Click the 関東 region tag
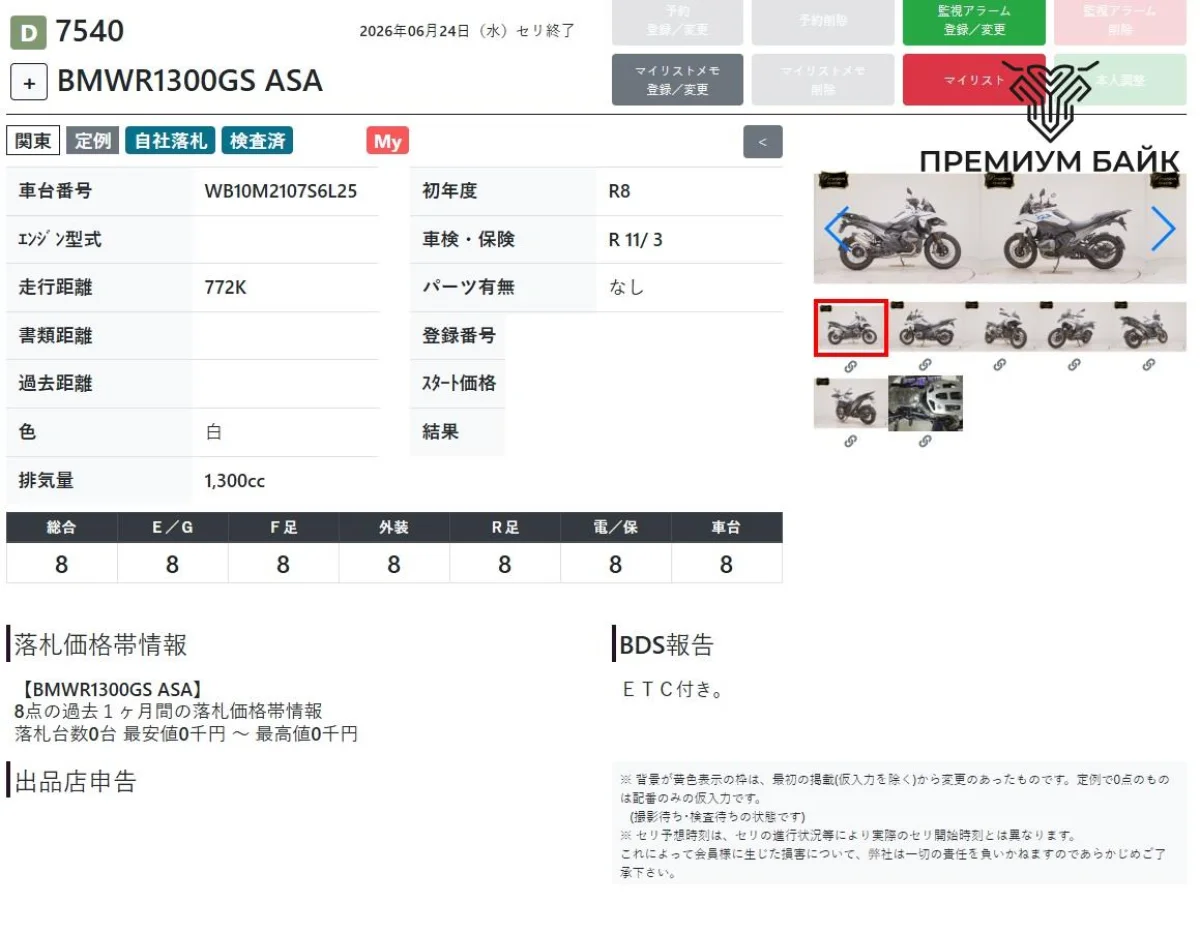Screen dimensions: 1200x933 (x=34, y=141)
